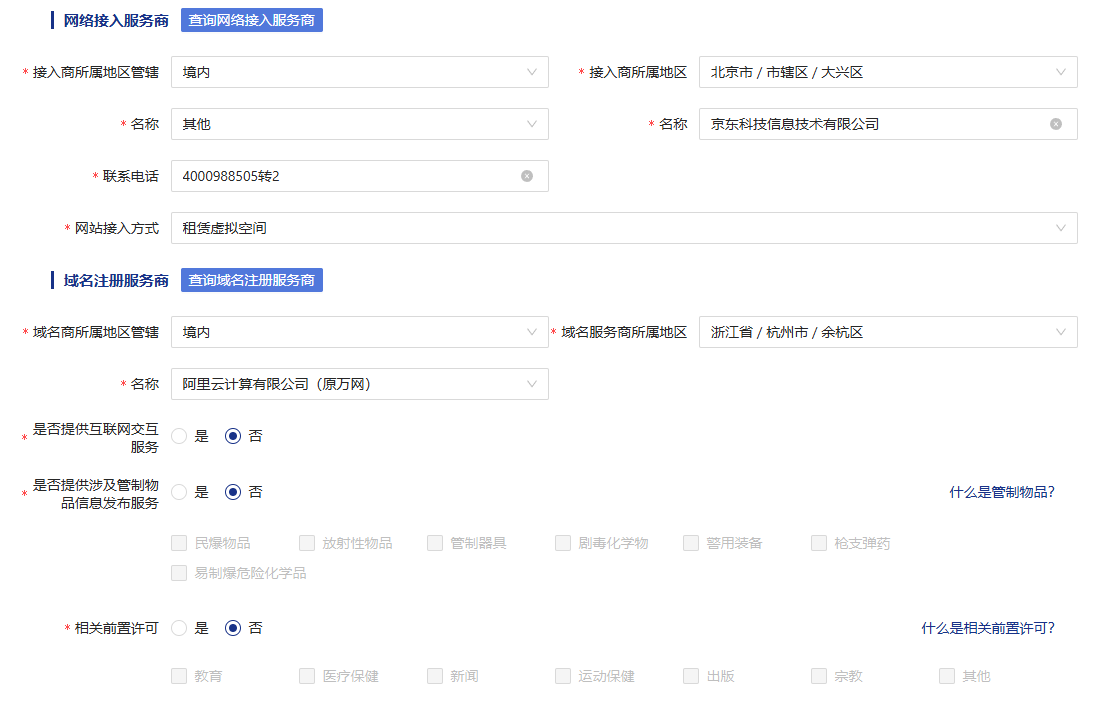
Task: Select 否 for 相关前置许可
Action: point(234,628)
